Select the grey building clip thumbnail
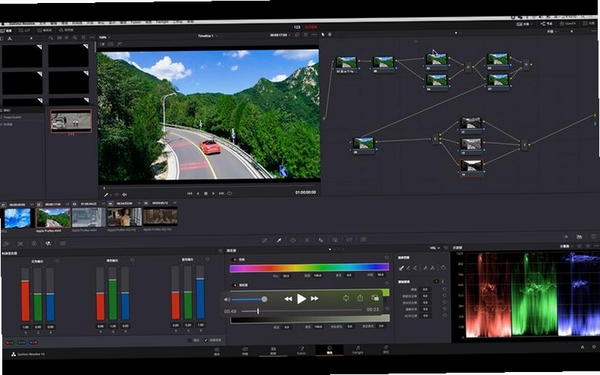Image resolution: width=600 pixels, height=375 pixels. click(89, 217)
